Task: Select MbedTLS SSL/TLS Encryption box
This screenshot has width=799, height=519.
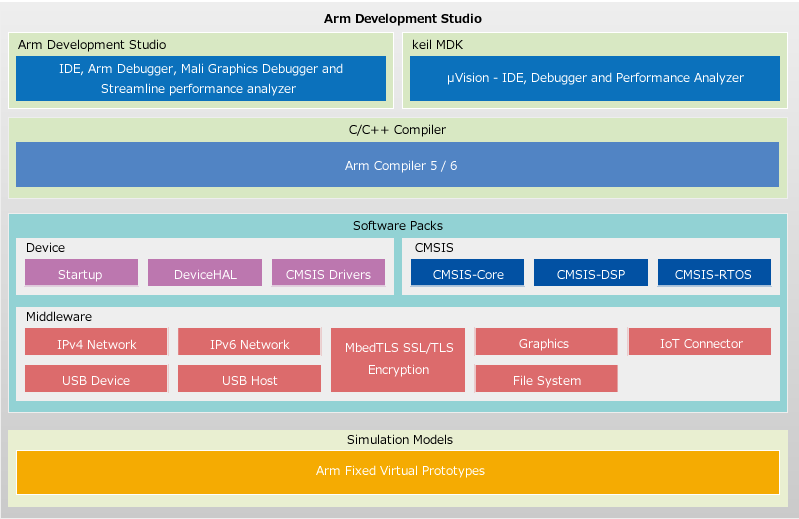Action: [397, 359]
